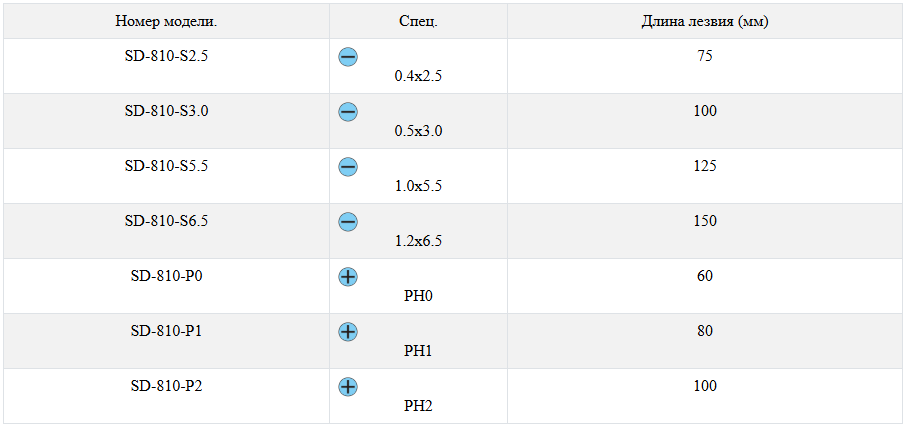Image resolution: width=907 pixels, height=428 pixels.
Task: Click the slotted icon beside 1.2x6.5
Action: coord(348,222)
